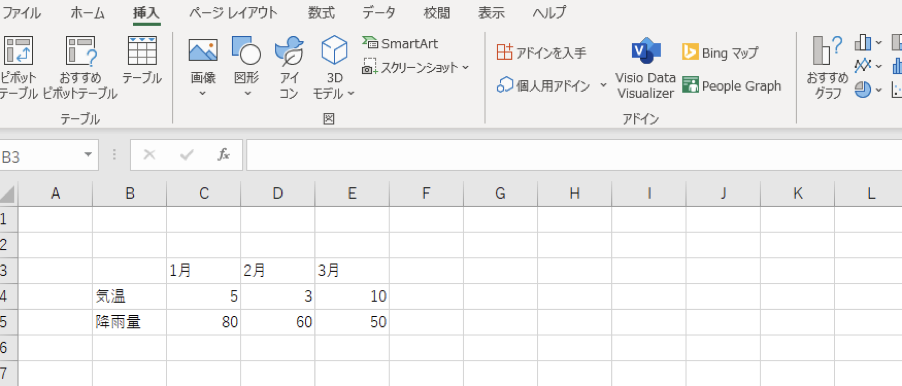Screen dimensions: 902x386
Task: Click the formula bar input field
Action: pos(574,155)
